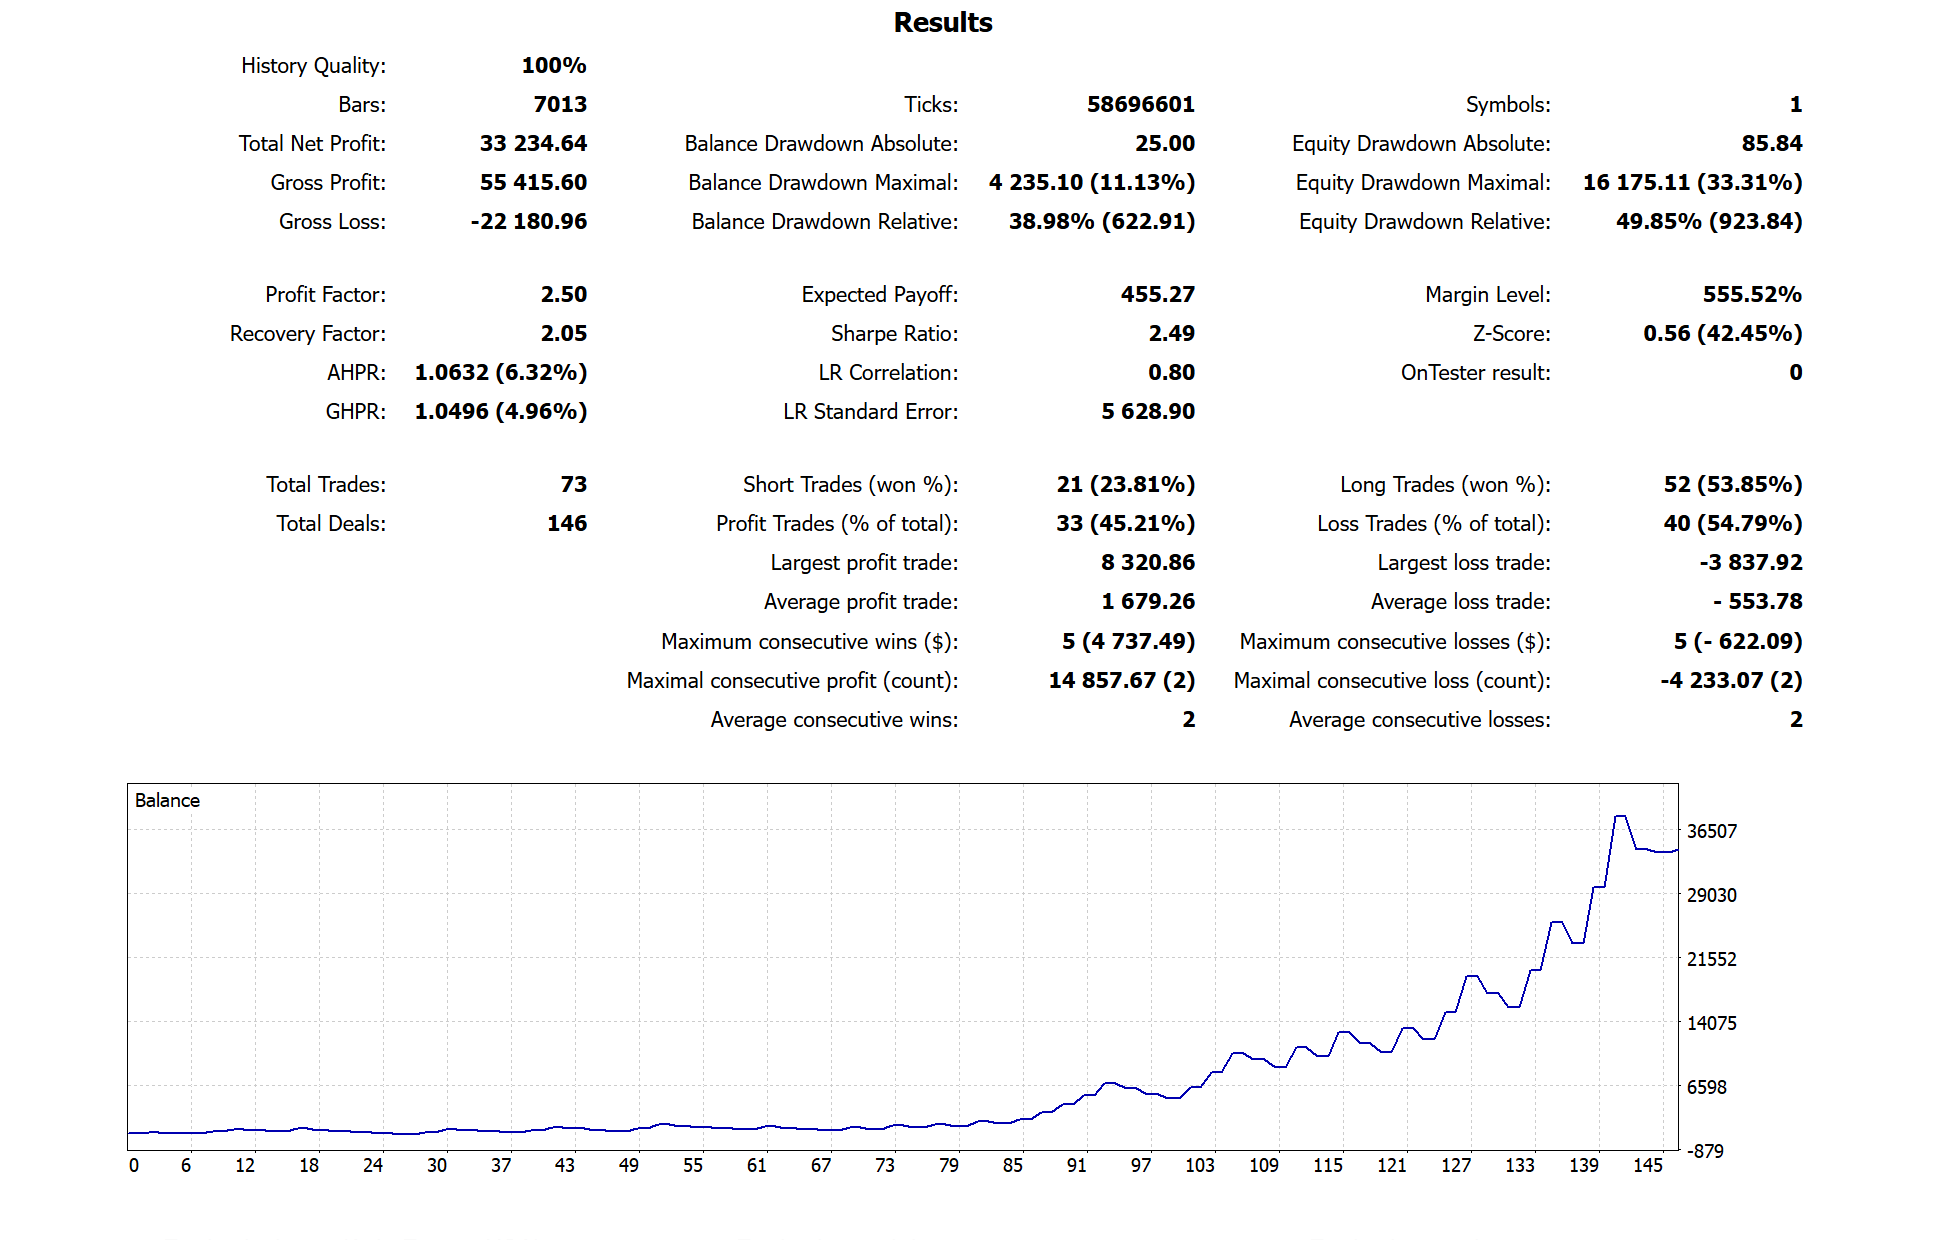This screenshot has width=1934, height=1240.
Task: Click the Sharpe Ratio value
Action: coord(1171,333)
